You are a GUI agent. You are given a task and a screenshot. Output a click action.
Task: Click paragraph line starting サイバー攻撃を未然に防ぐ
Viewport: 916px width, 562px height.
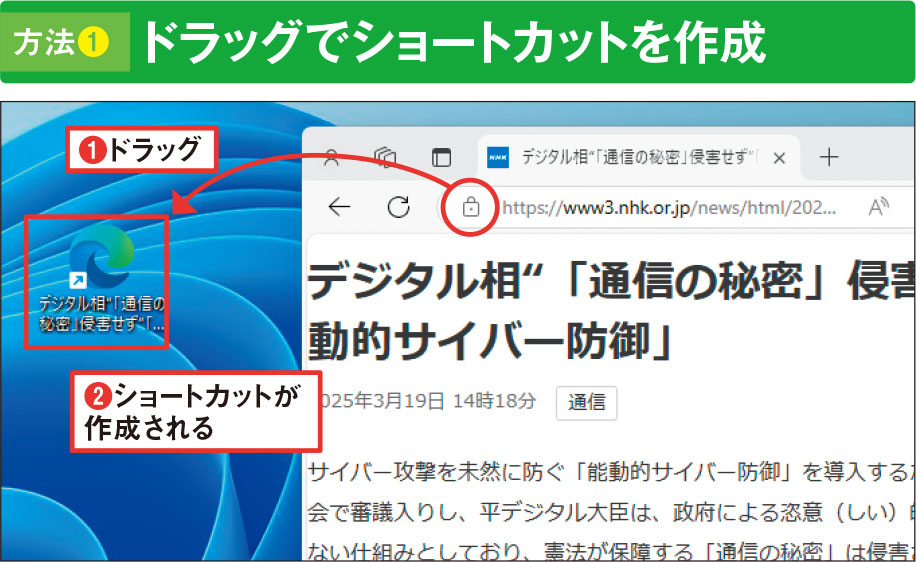[x=611, y=472]
